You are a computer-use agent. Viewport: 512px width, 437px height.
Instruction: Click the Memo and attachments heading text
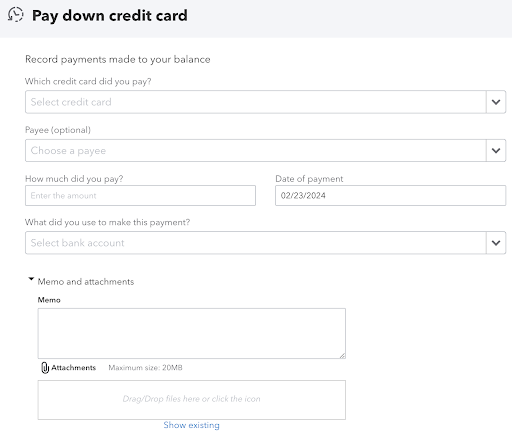tap(86, 282)
